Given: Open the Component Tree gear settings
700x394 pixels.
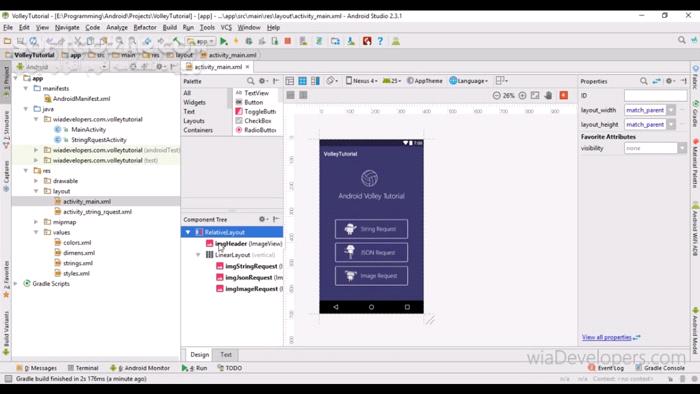Looking at the screenshot, I should [x=263, y=219].
